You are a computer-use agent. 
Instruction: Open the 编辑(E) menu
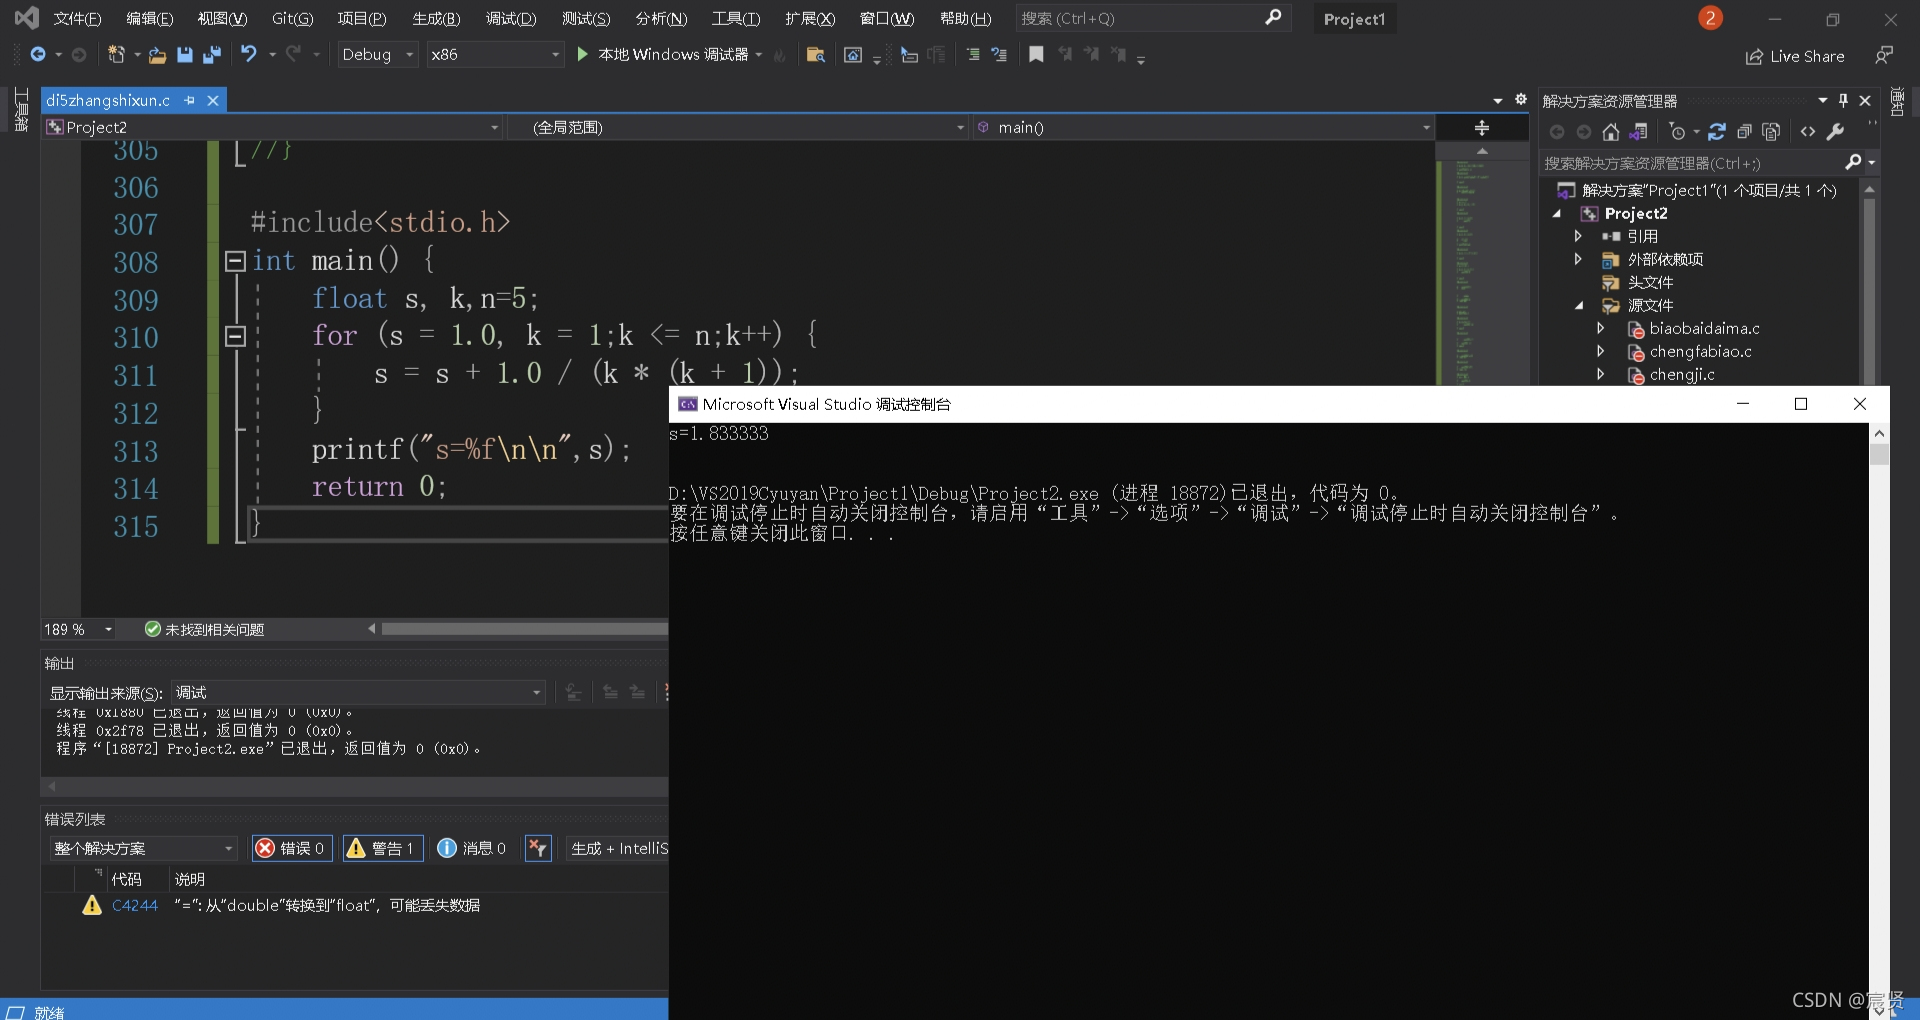(x=149, y=18)
